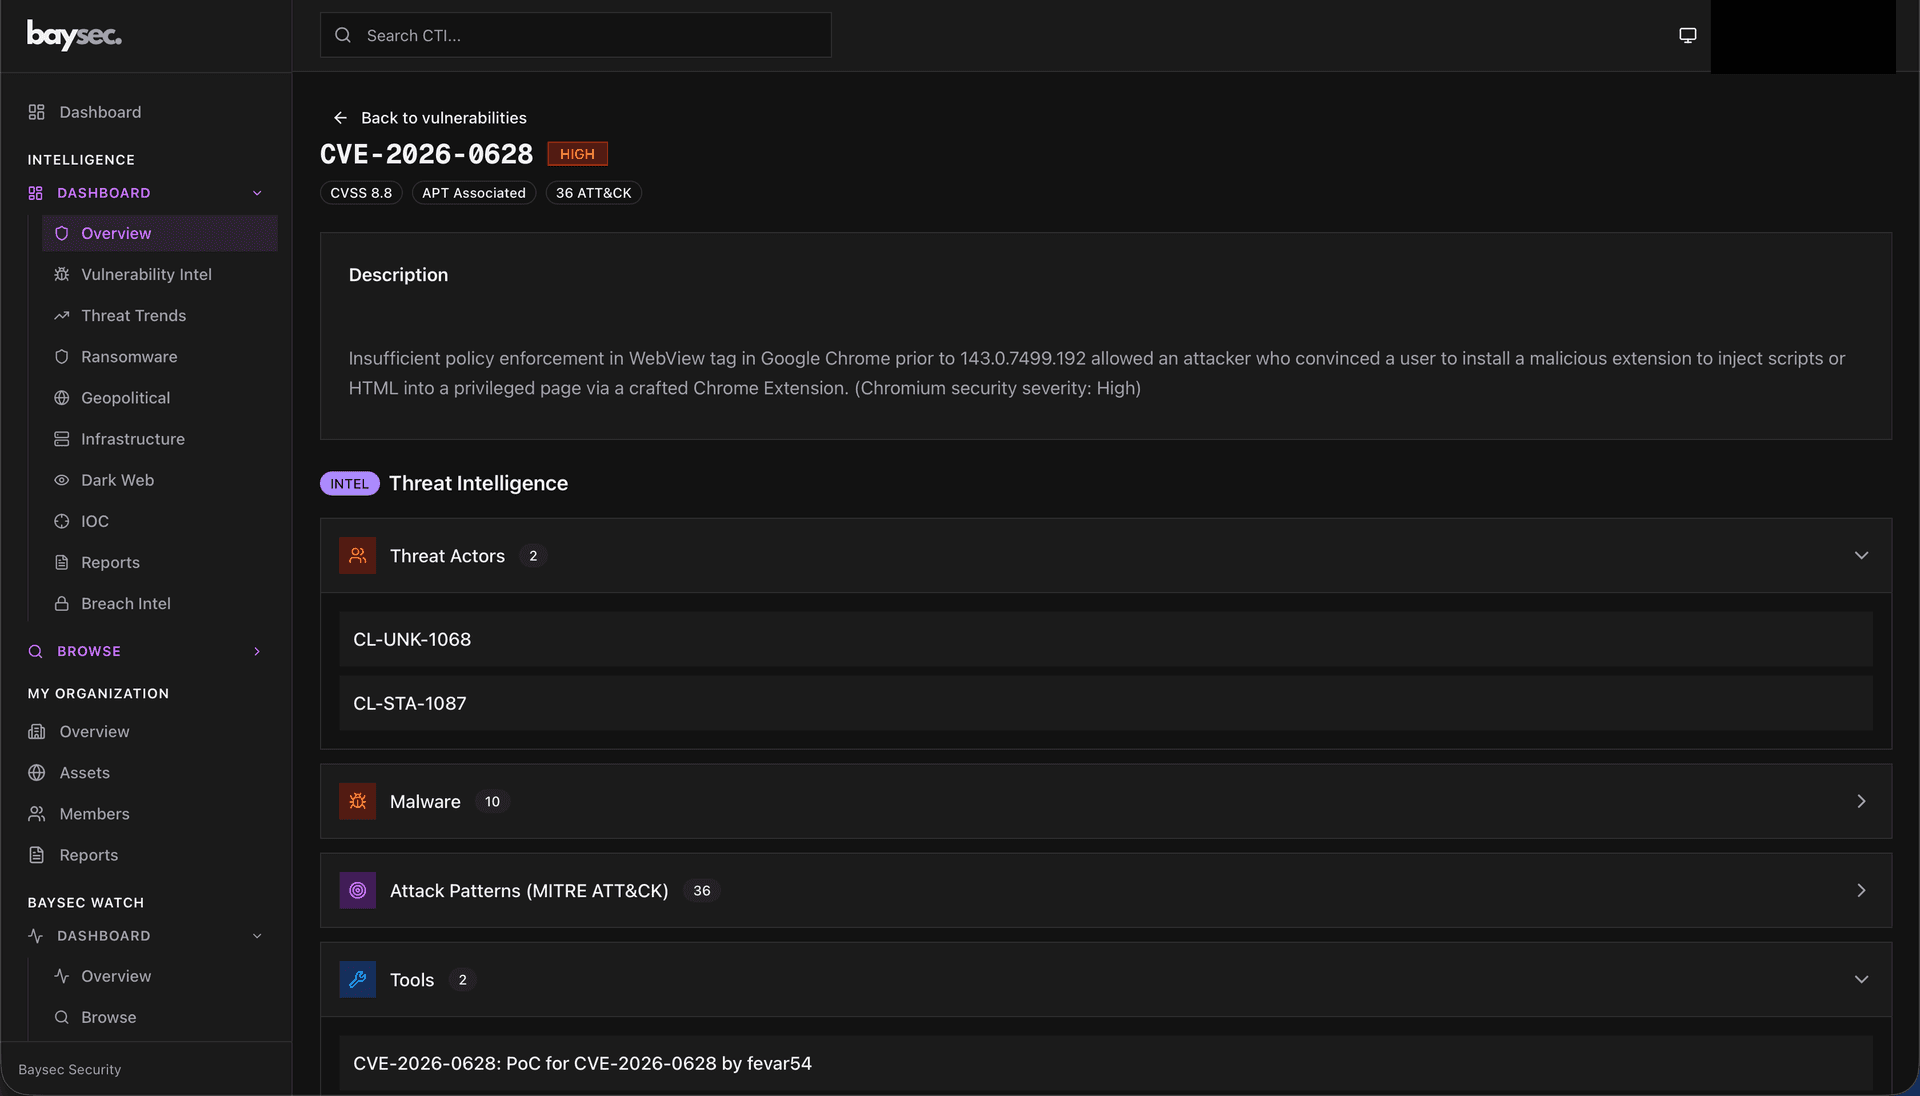Screen dimensions: 1920x1096
Task: Click the Search CTI input field
Action: coord(590,35)
